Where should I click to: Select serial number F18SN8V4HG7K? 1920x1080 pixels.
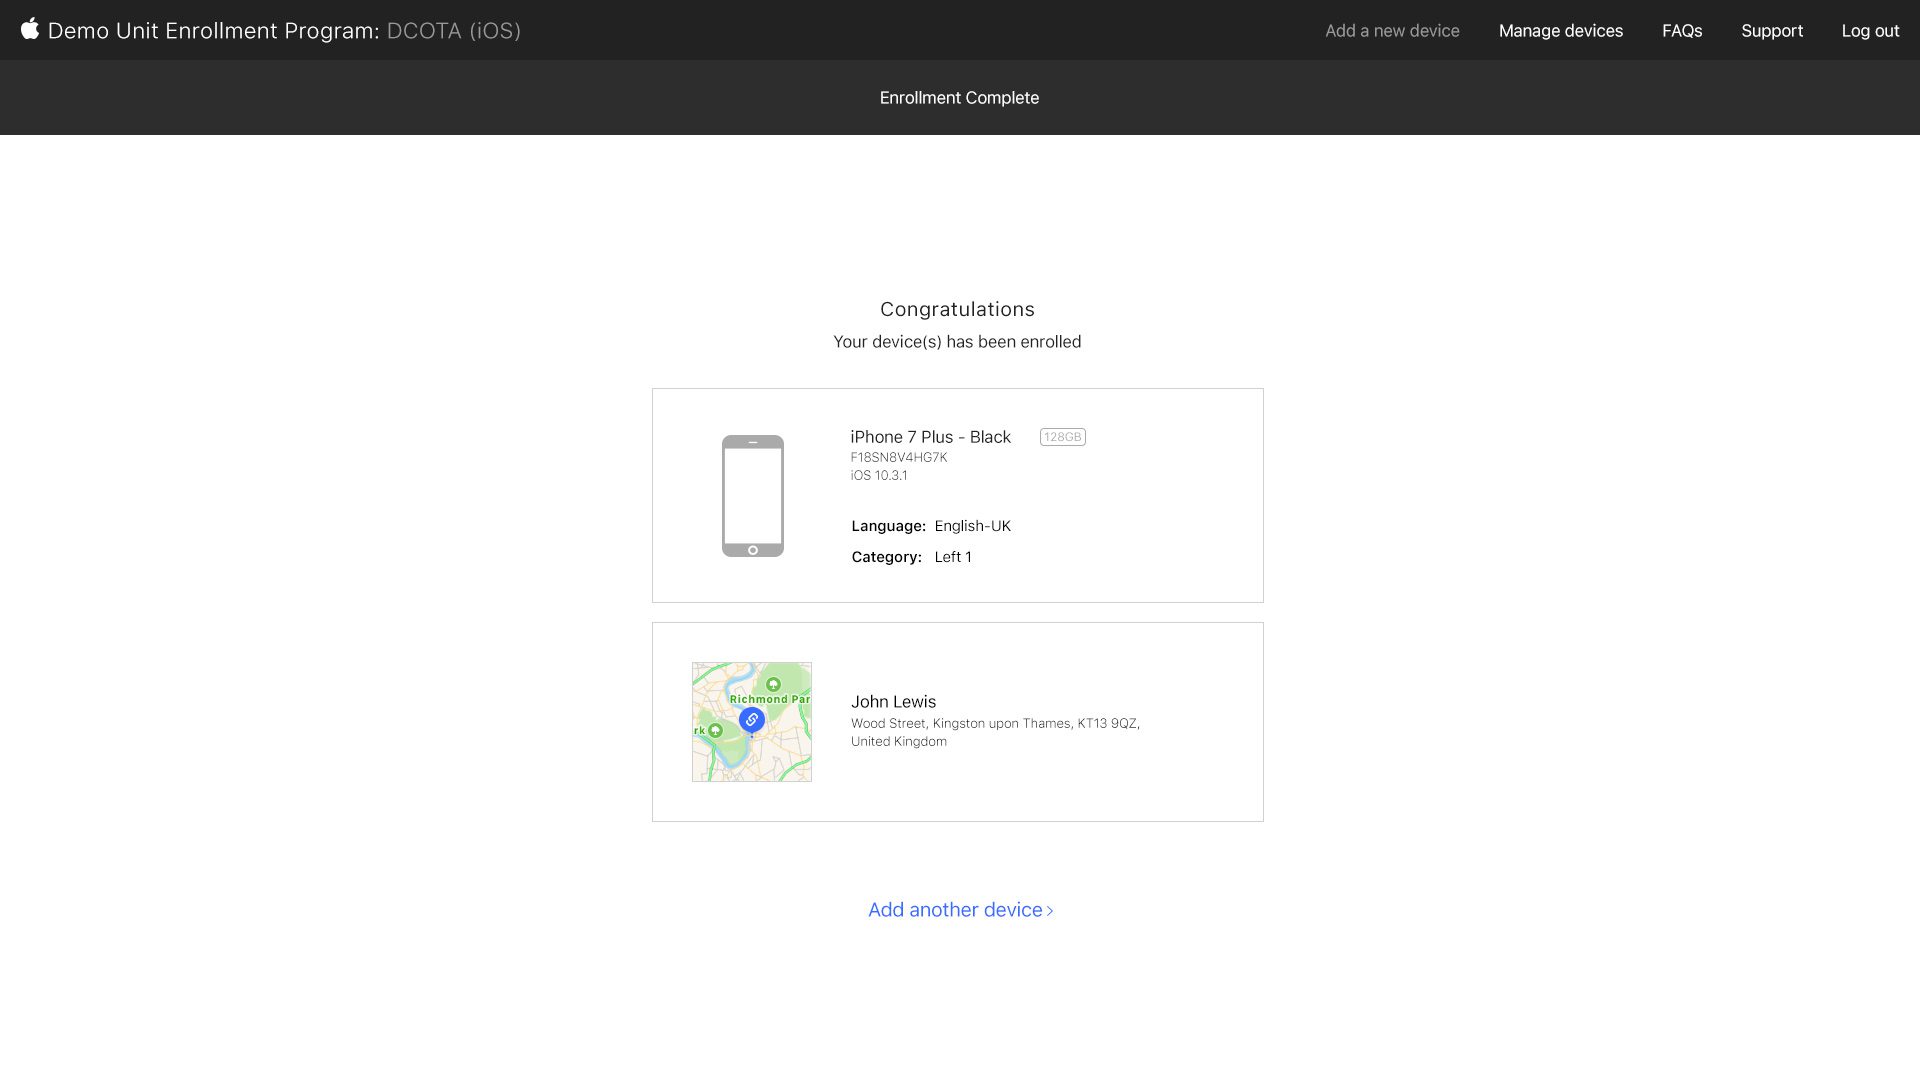(899, 458)
